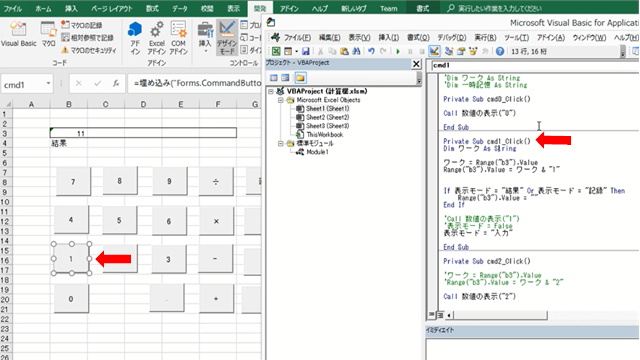
Task: Click the Undo icon in VBA toolbar
Action: [x=371, y=51]
